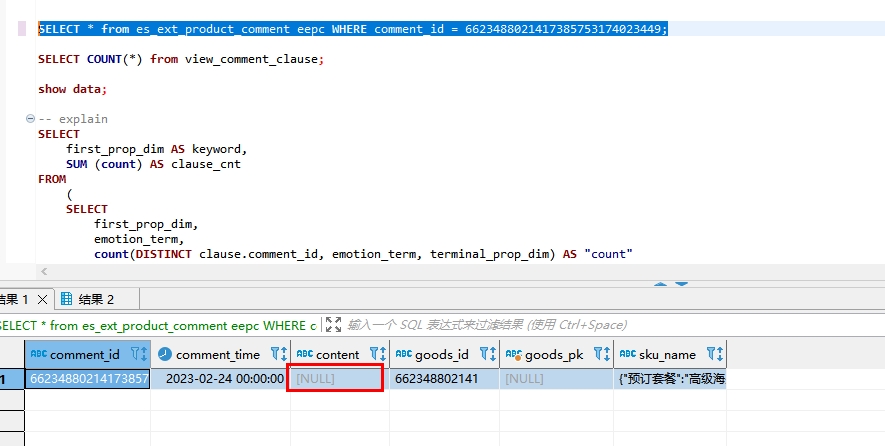Select the comment_time column header
The width and height of the screenshot is (885, 446).
click(x=221, y=354)
